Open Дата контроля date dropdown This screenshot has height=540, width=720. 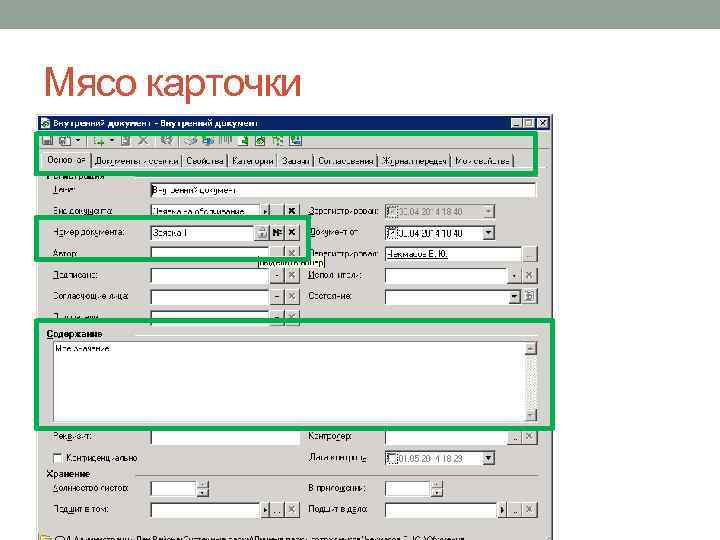(x=488, y=458)
